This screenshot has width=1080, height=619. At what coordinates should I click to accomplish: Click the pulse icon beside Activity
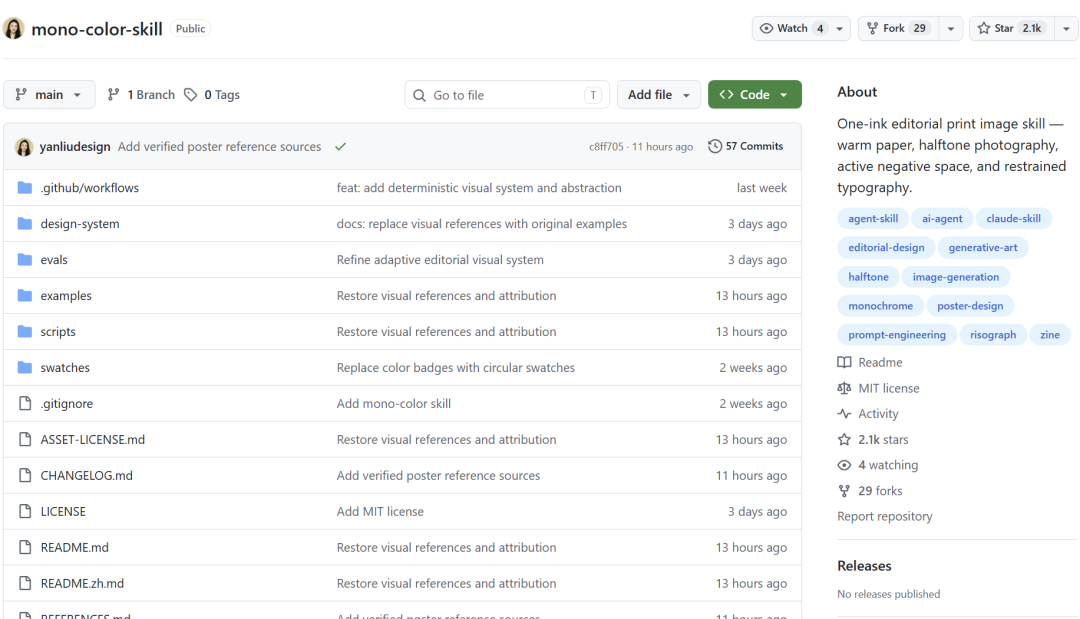844,414
